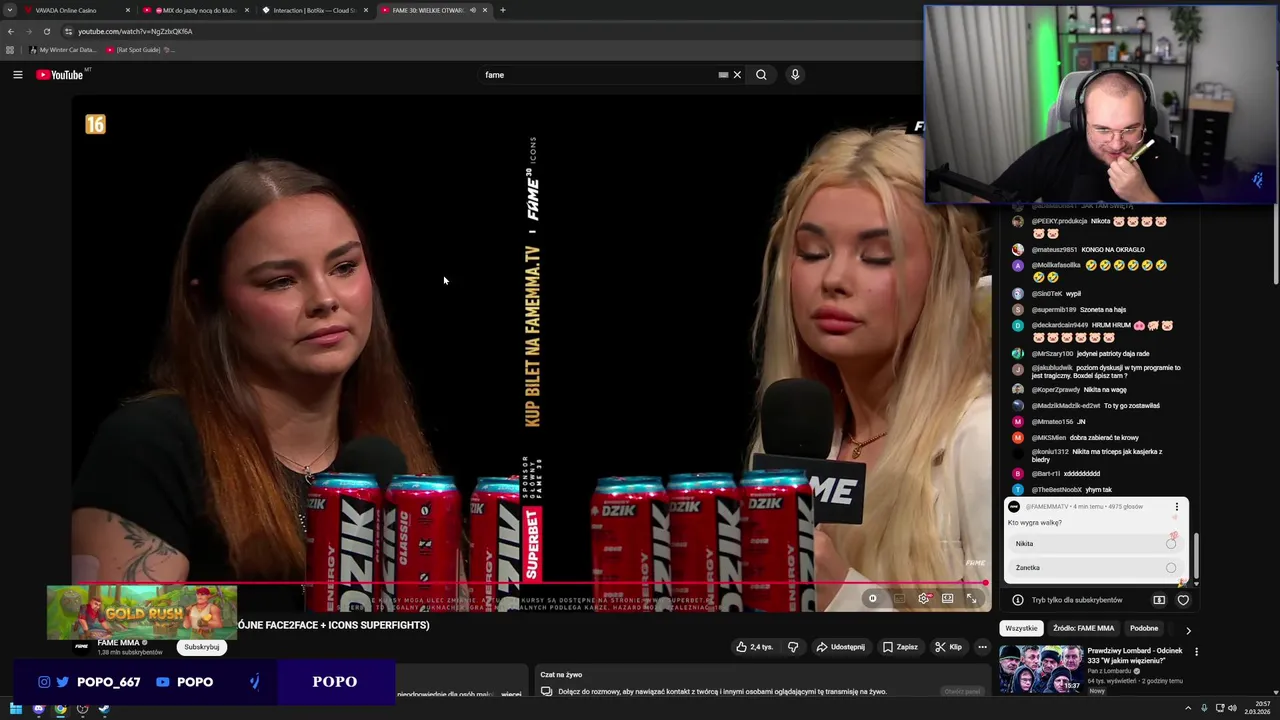This screenshot has height=720, width=1280.
Task: Like the video (2,4 tys.)
Action: tap(755, 647)
